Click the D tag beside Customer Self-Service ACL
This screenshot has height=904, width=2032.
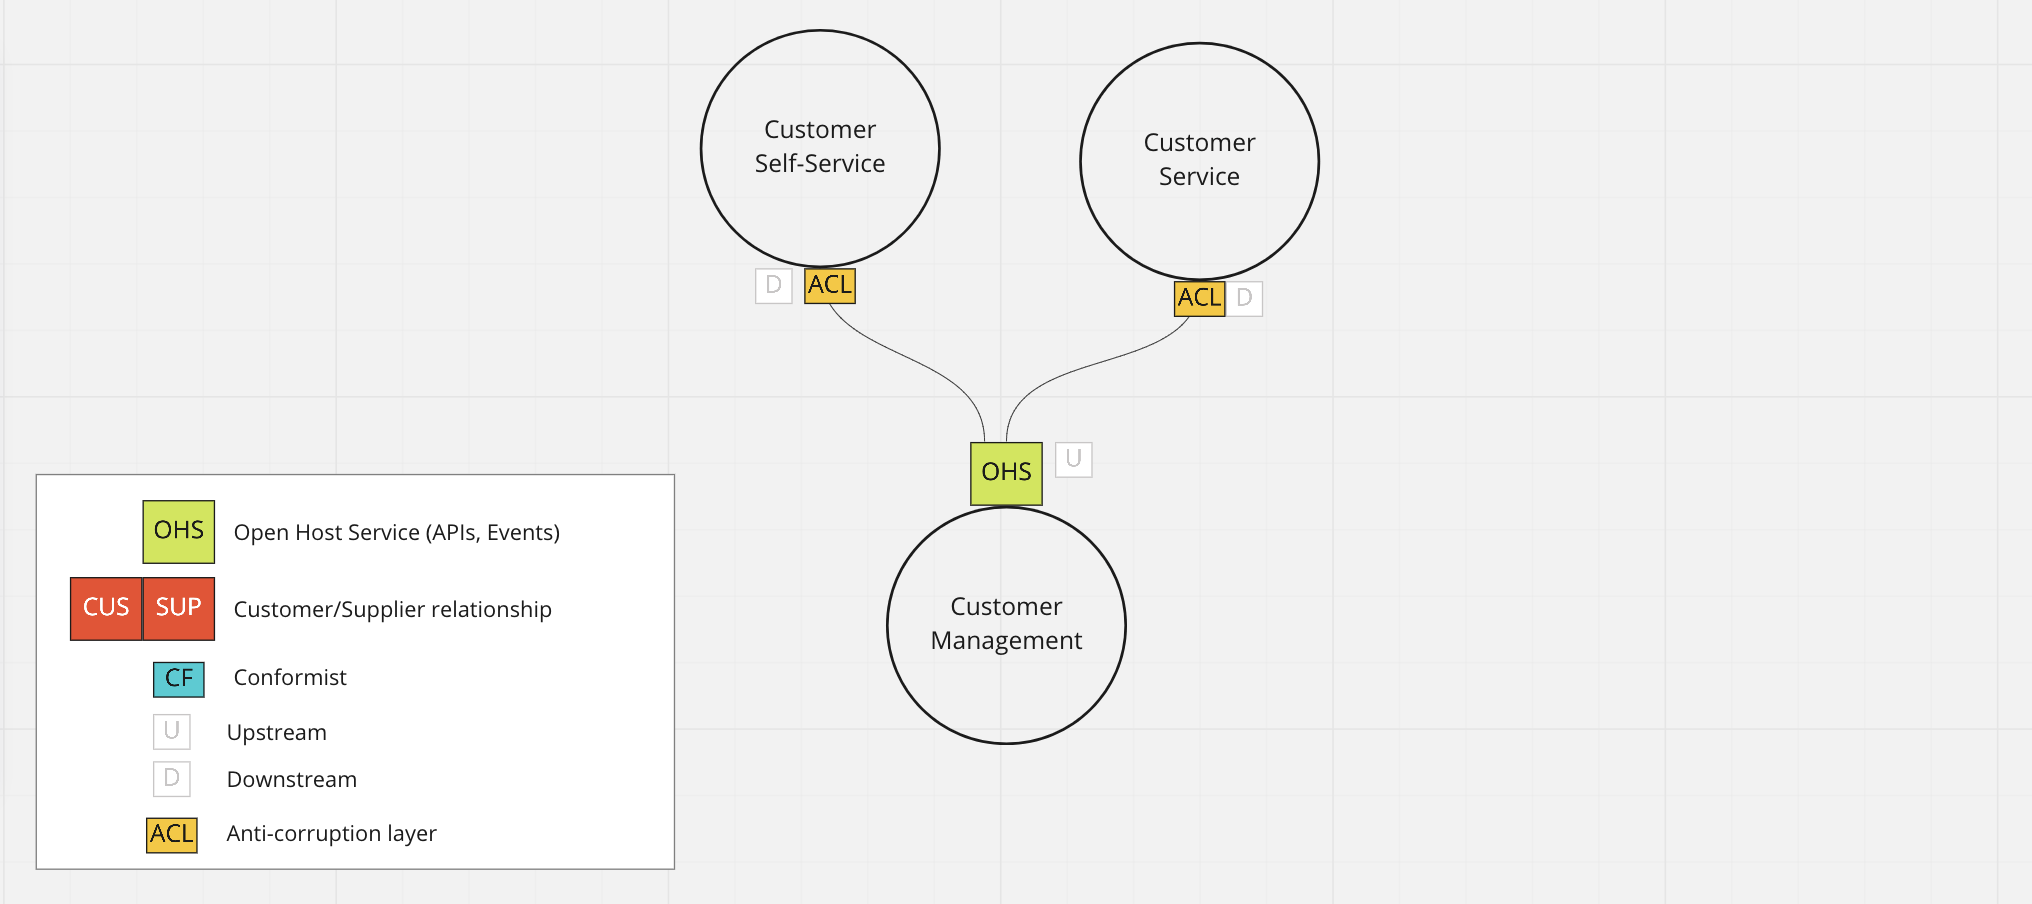point(773,286)
